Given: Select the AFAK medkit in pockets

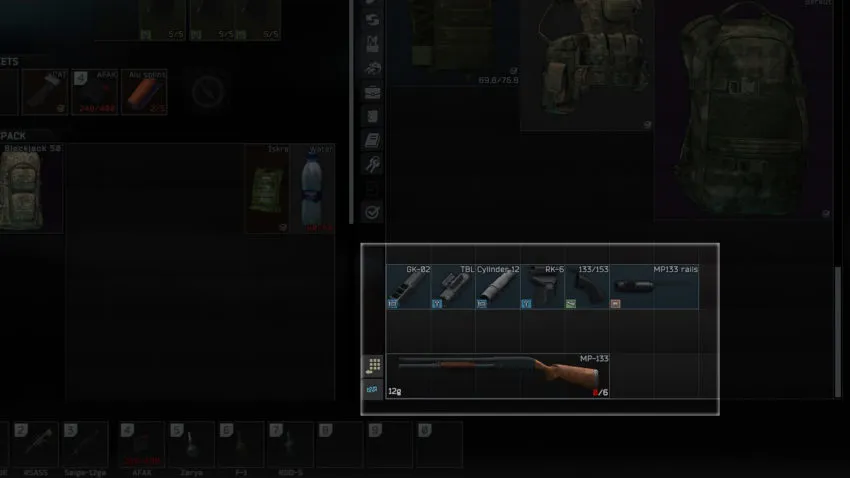Looking at the screenshot, I should pos(95,92).
